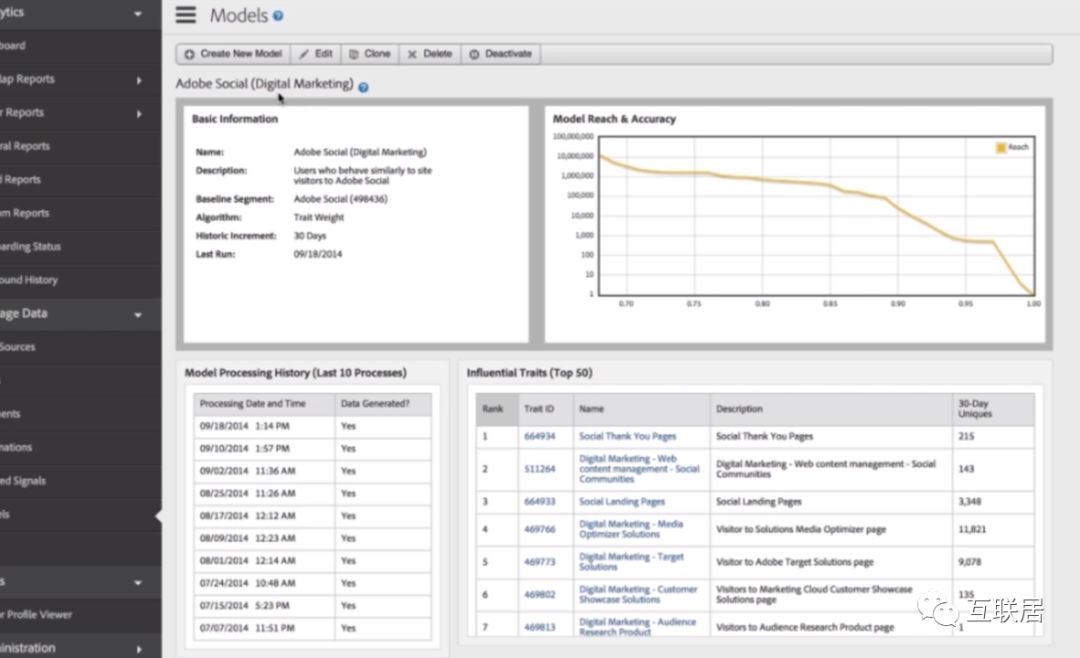
Task: Click the Delete button in toolbar
Action: [430, 54]
